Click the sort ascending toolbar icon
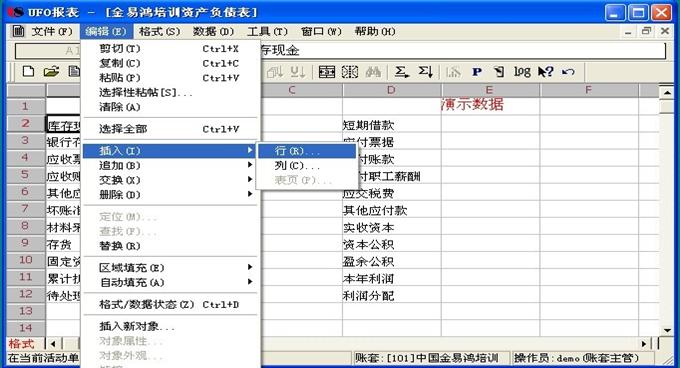This screenshot has width=680, height=368. click(x=275, y=72)
